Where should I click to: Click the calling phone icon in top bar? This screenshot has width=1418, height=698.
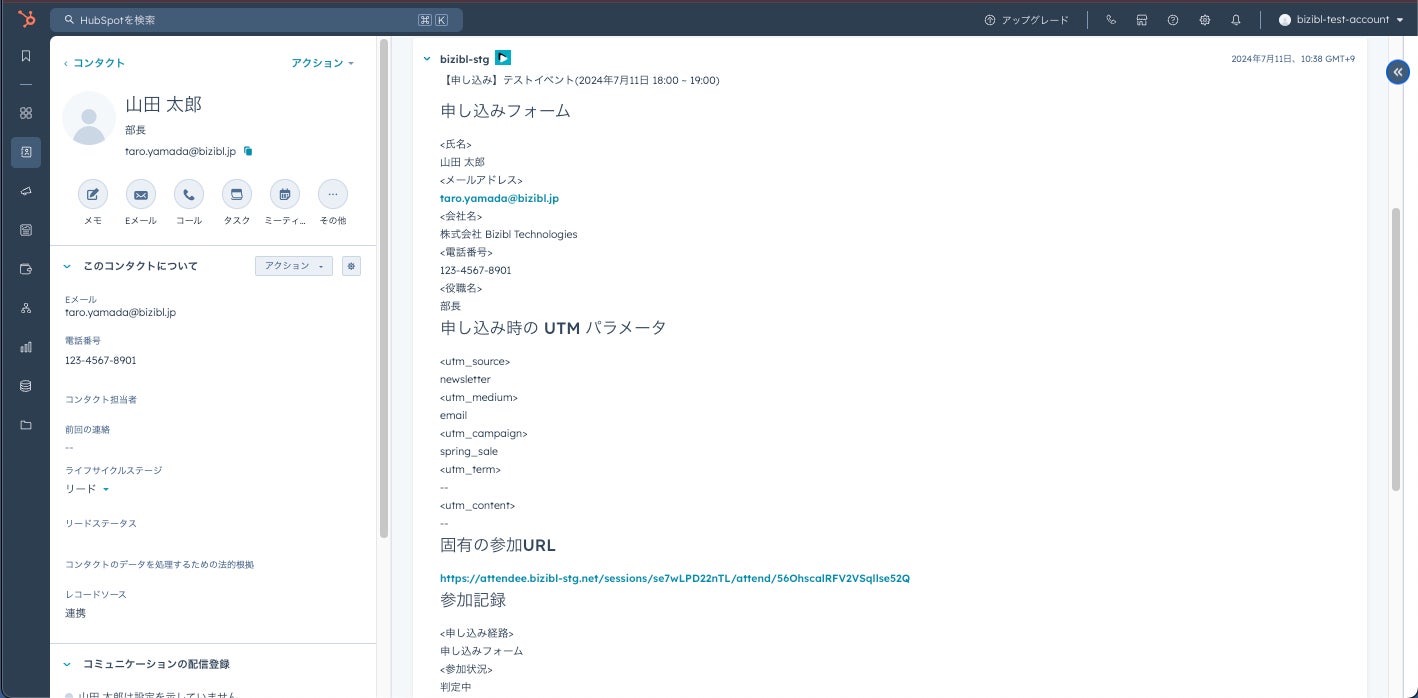(1111, 20)
